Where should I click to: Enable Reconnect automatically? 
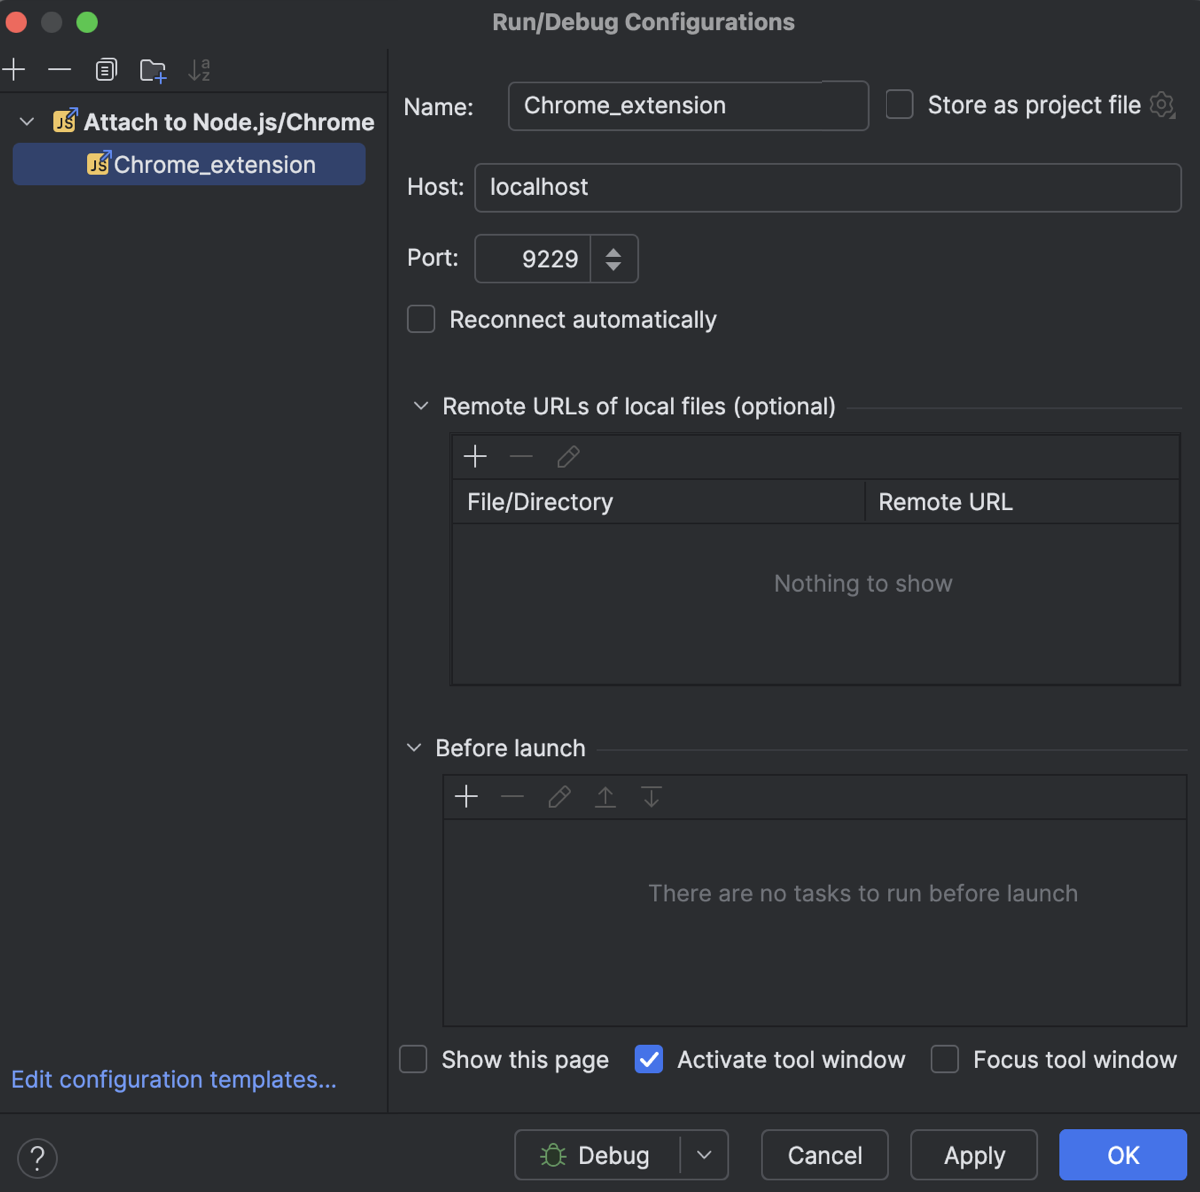coord(421,319)
